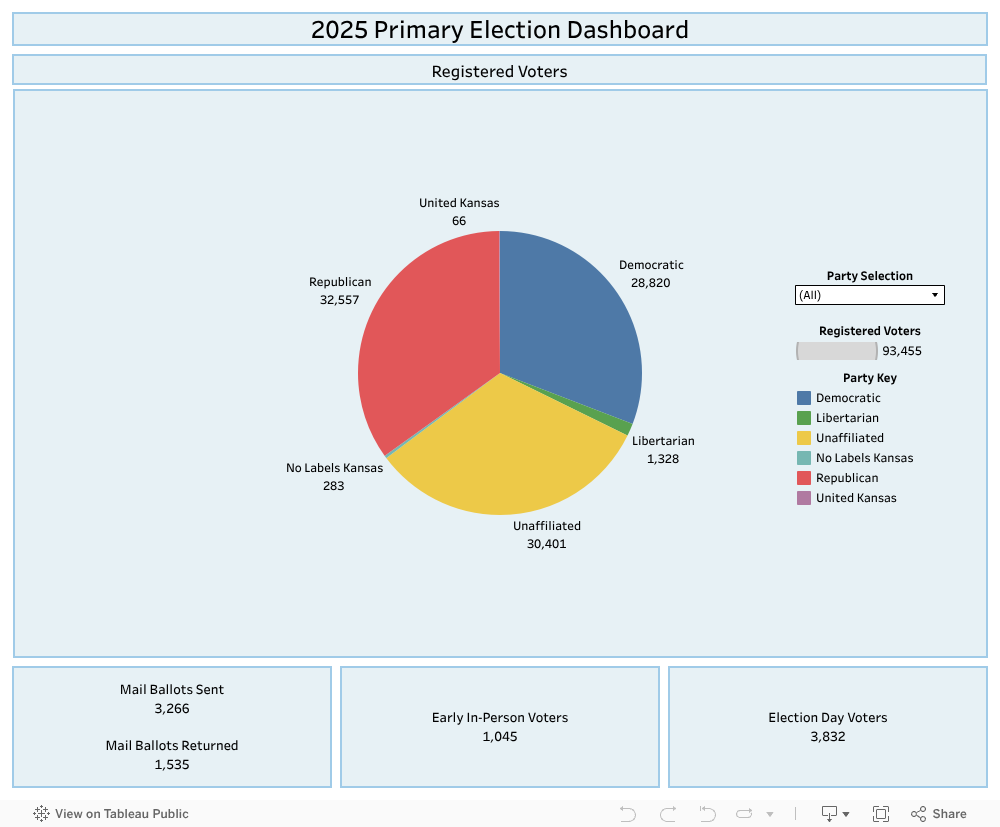This screenshot has height=827, width=1000.
Task: Select the No Labels Kansas teal swatch
Action: click(804, 458)
